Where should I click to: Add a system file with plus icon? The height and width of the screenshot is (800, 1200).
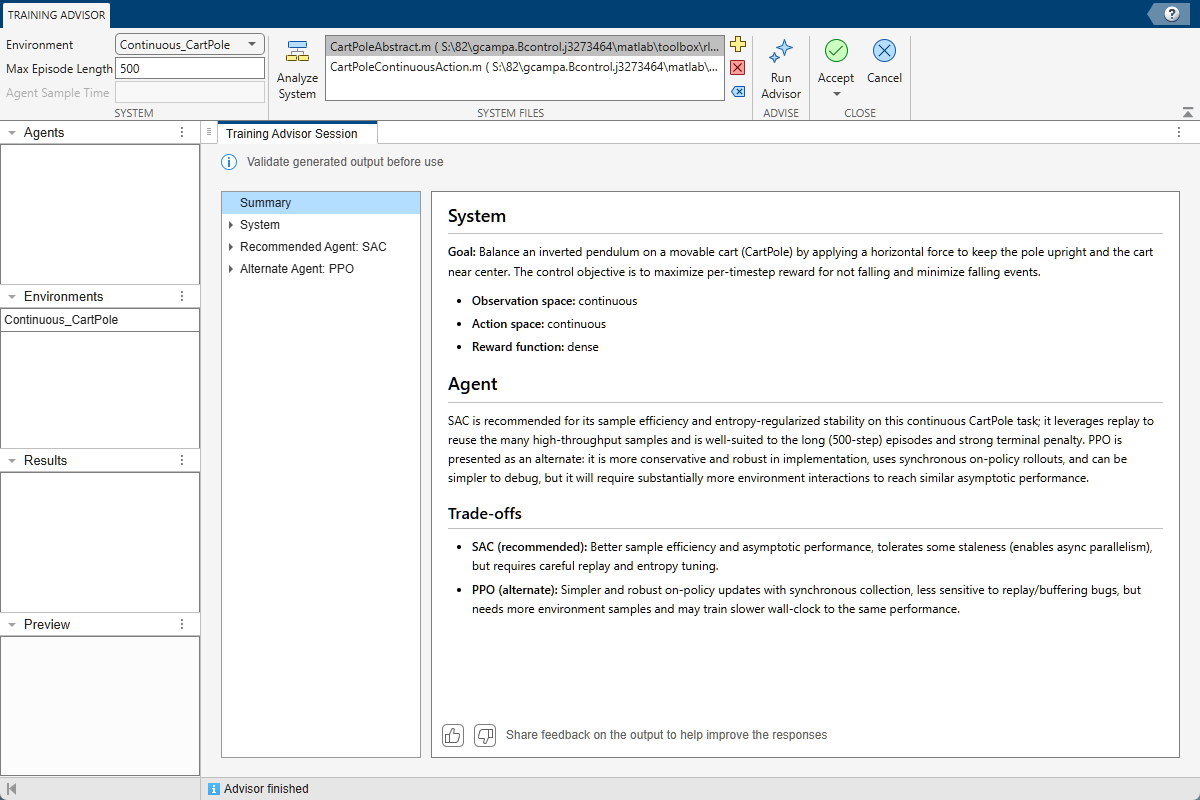pos(738,44)
